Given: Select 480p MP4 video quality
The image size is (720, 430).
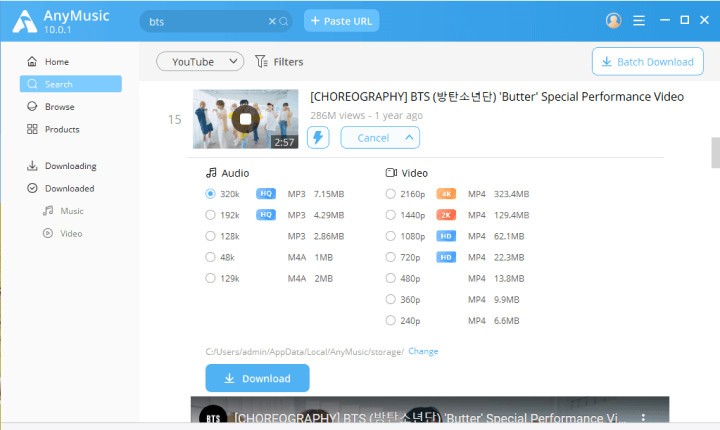Looking at the screenshot, I should pyautogui.click(x=390, y=278).
